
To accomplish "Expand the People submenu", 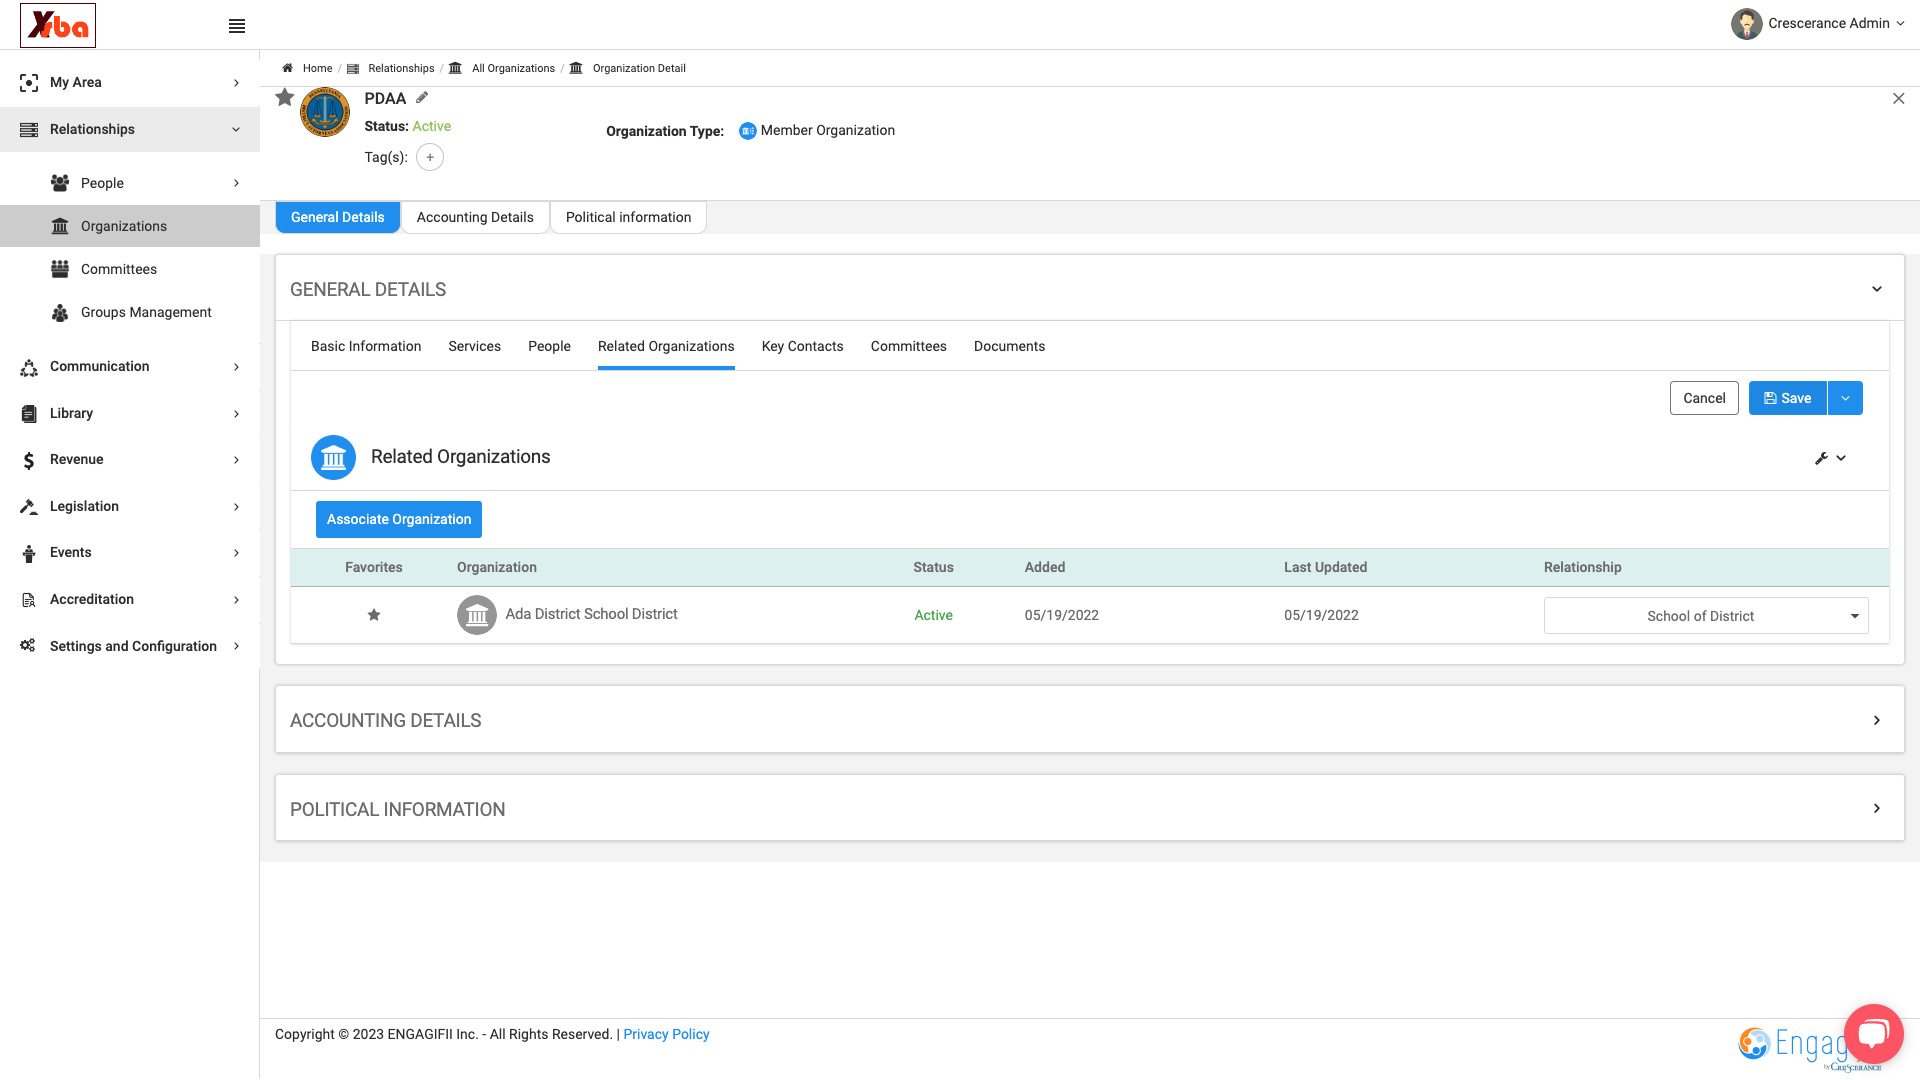I will (130, 183).
